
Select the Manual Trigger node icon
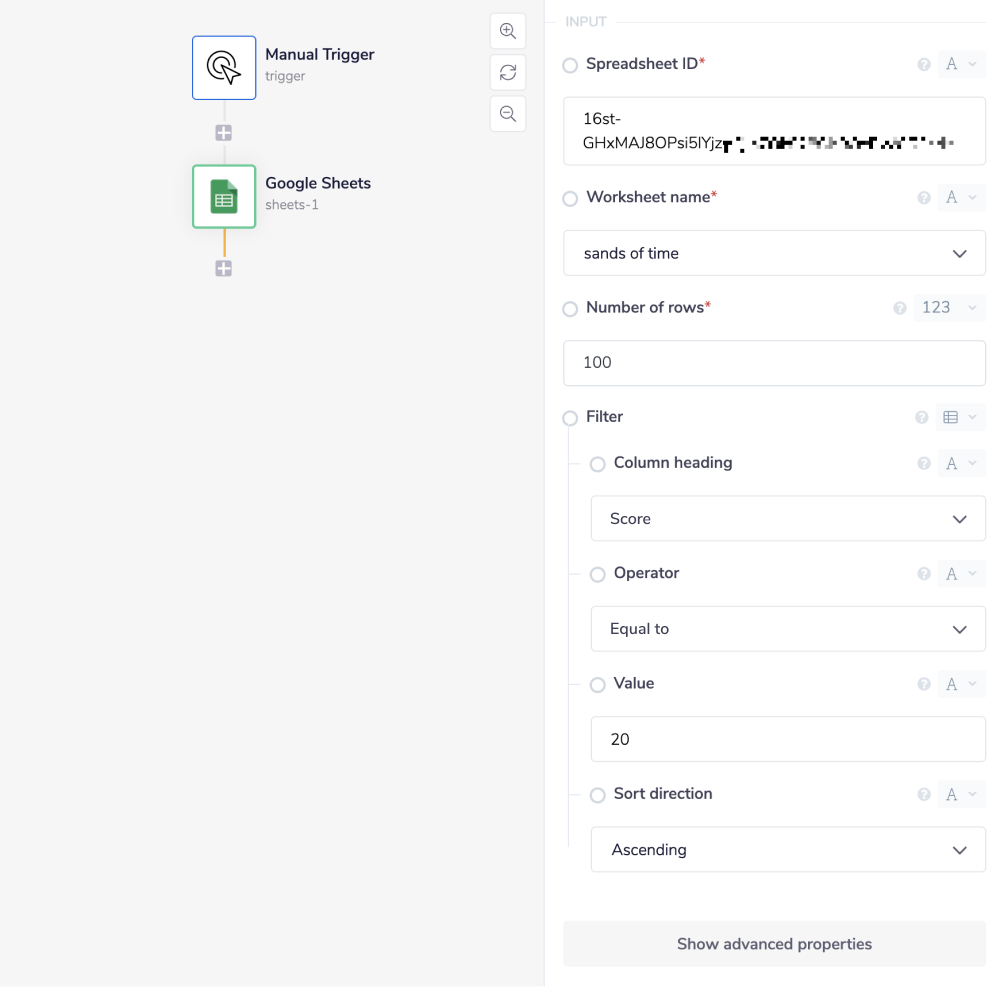click(223, 67)
